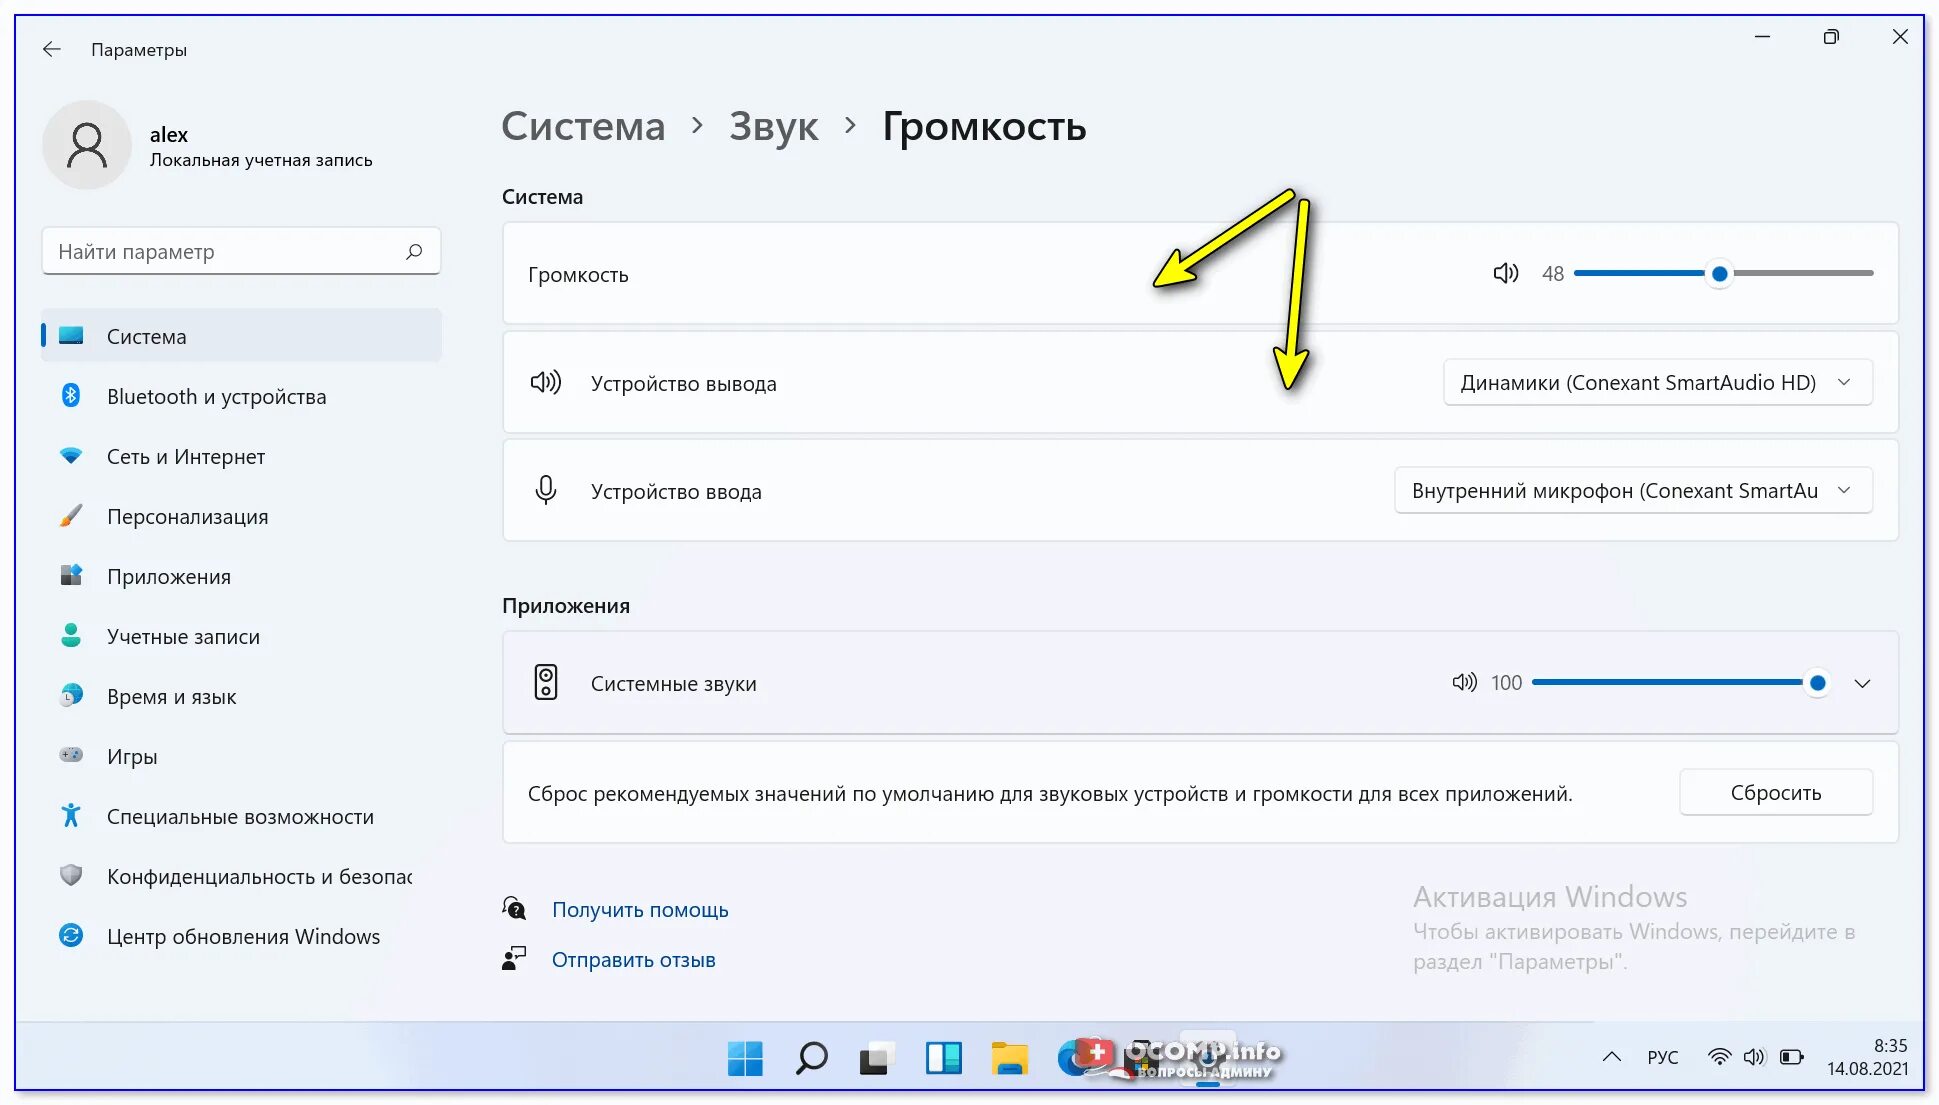The image size is (1939, 1105).
Task: Click Устройство вывода row label
Action: coord(683,383)
